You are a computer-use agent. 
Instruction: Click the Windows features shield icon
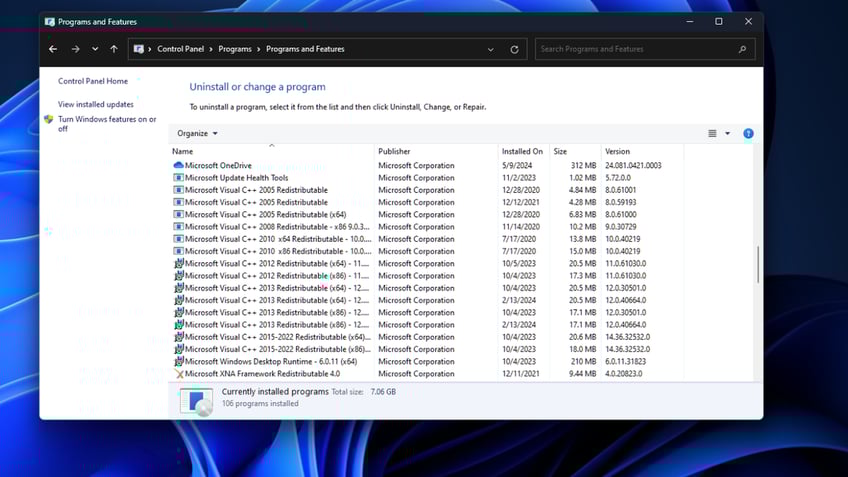(49, 120)
